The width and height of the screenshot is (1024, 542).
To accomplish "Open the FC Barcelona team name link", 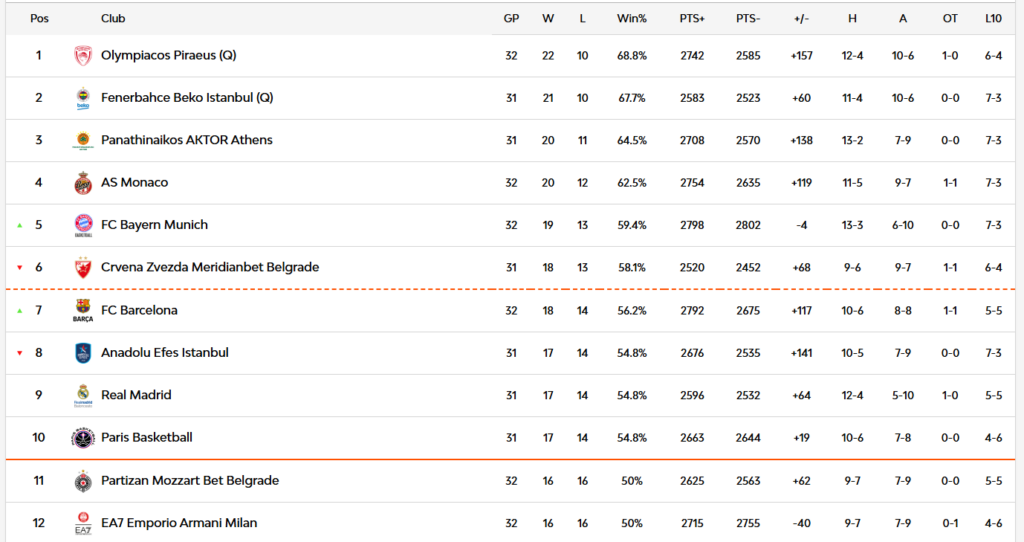I will coord(139,310).
